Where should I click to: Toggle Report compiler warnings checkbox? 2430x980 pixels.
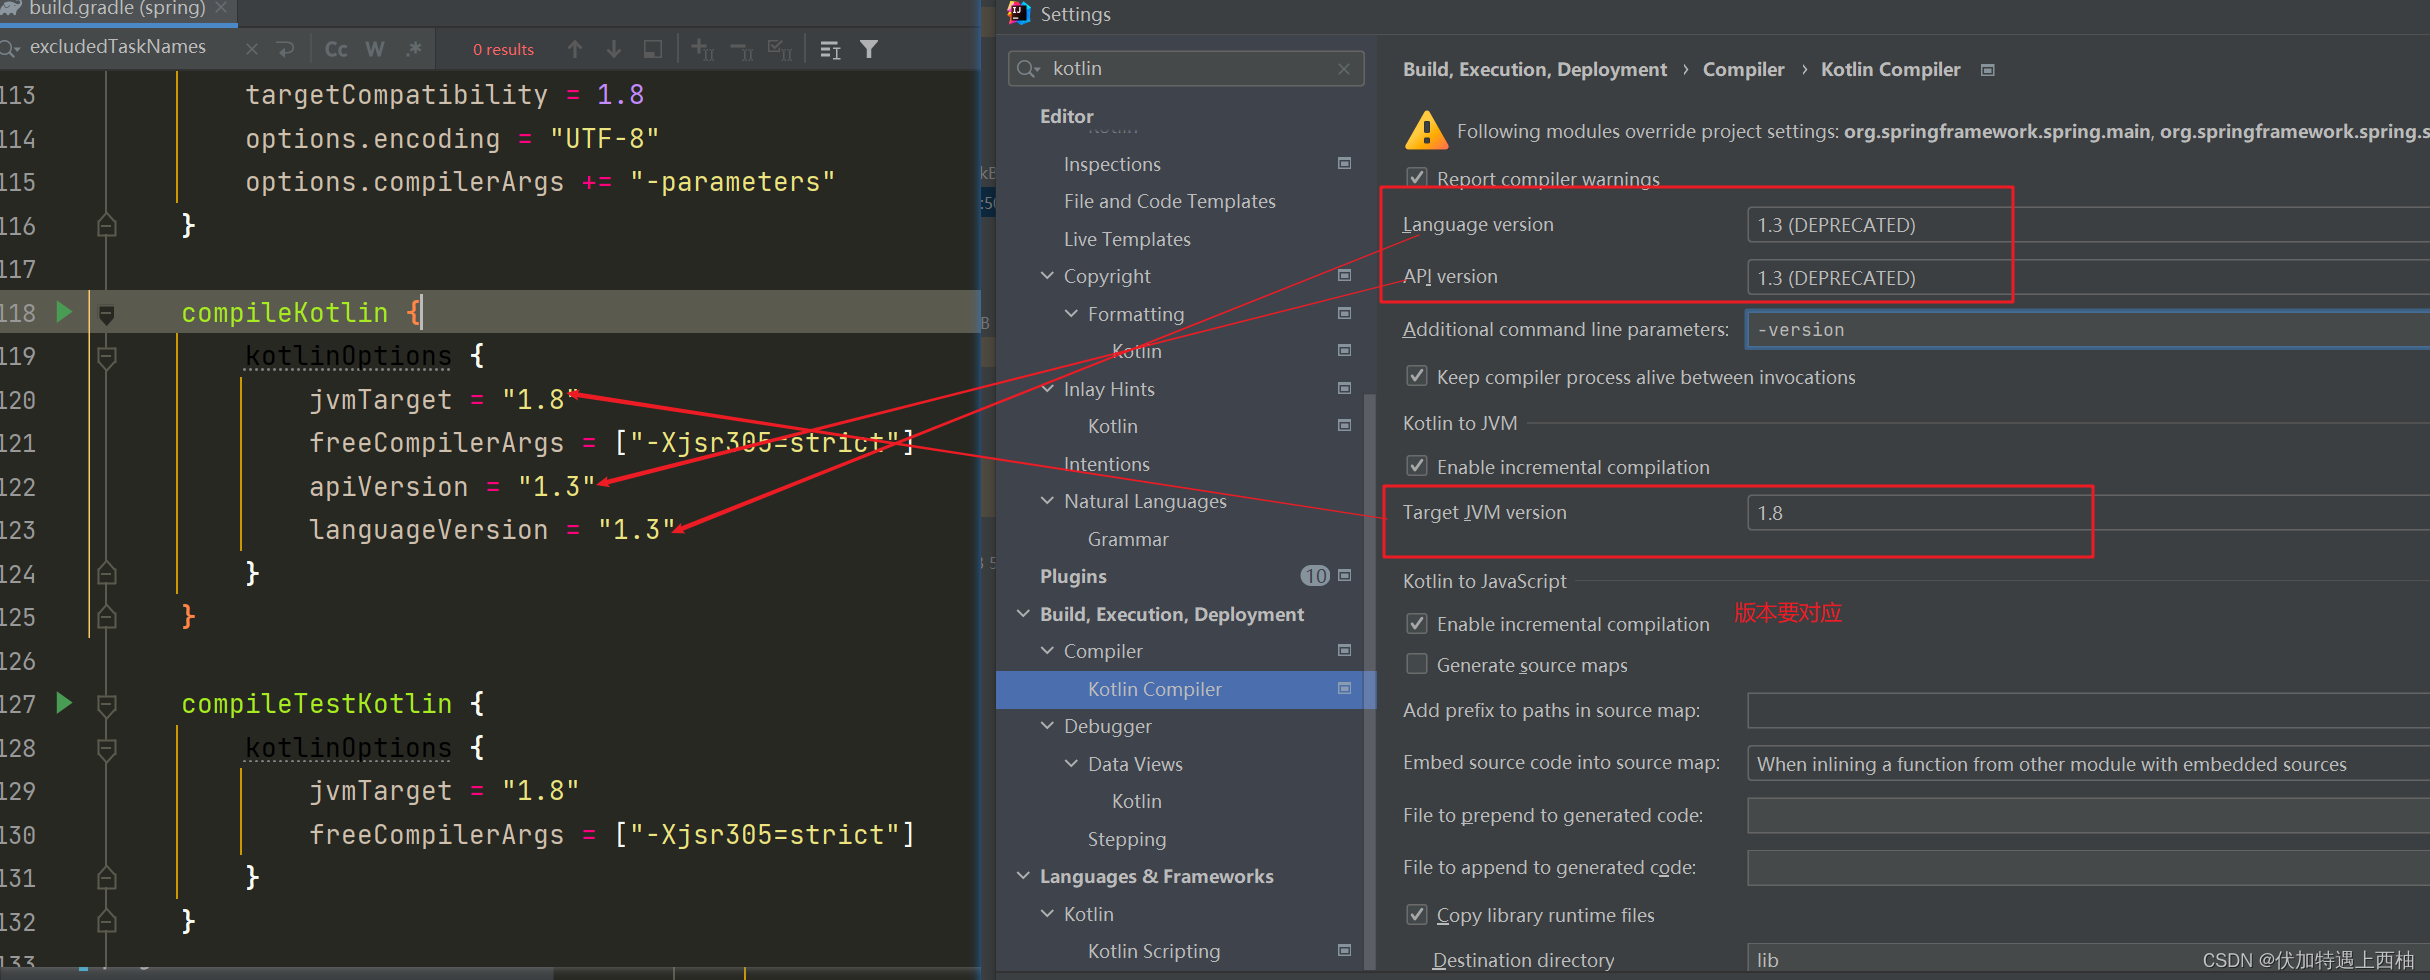[x=1416, y=178]
